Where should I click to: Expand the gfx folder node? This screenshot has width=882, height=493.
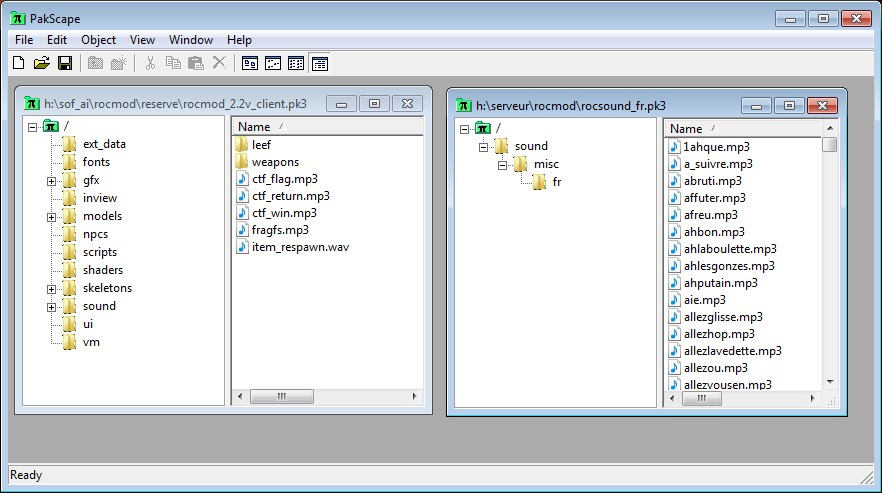[x=51, y=180]
